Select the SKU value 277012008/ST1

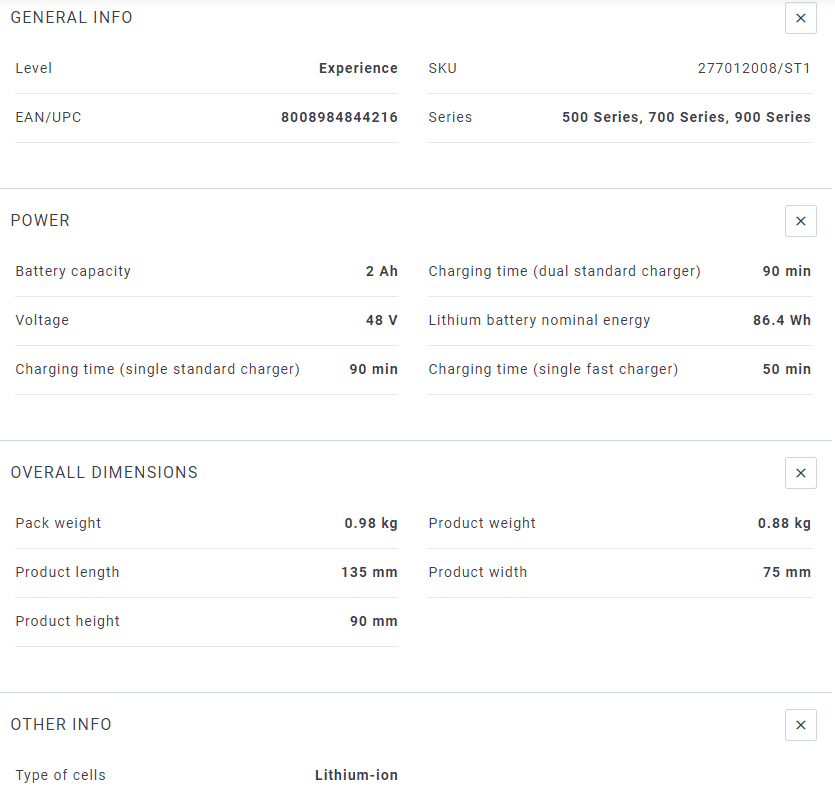pyautogui.click(x=754, y=68)
